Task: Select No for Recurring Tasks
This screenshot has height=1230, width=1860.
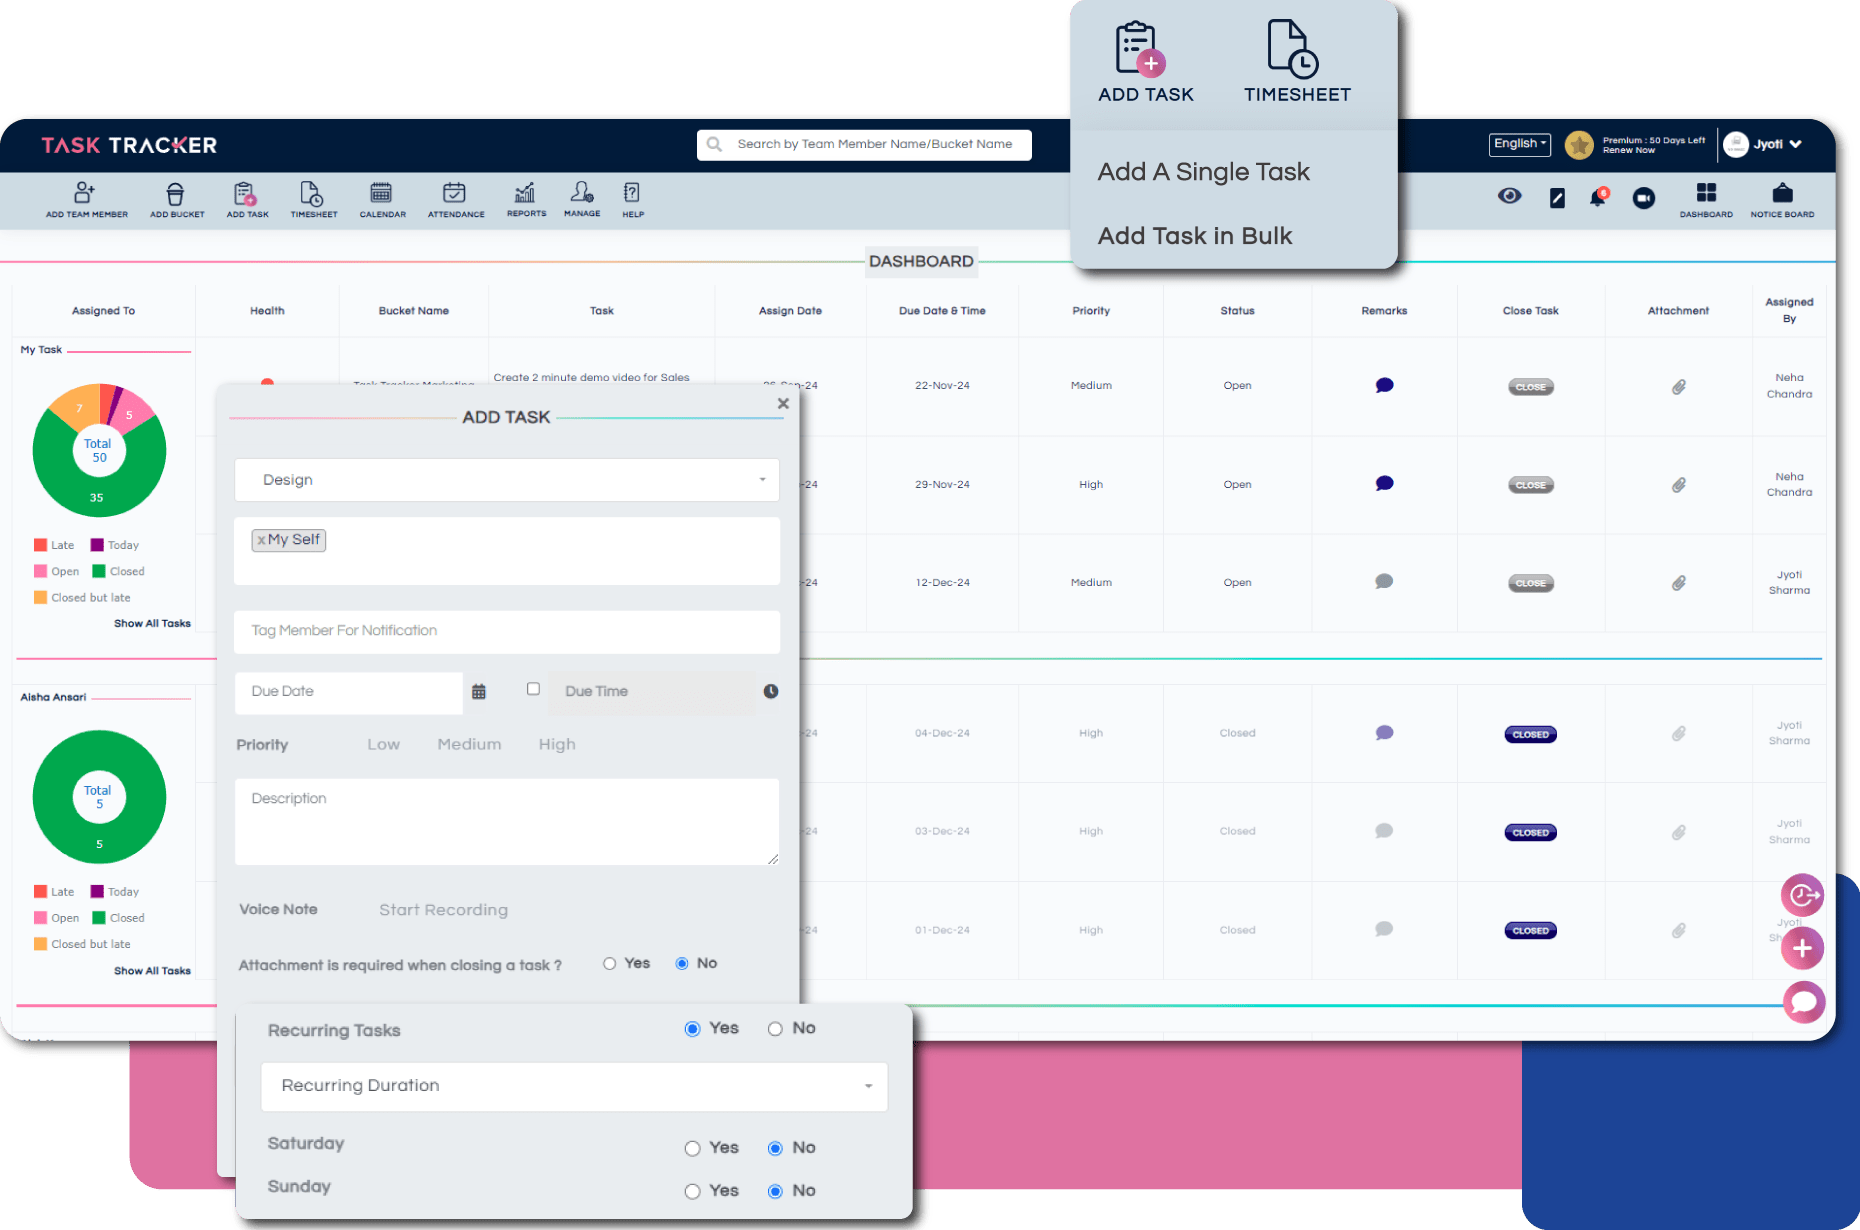Action: [775, 1029]
